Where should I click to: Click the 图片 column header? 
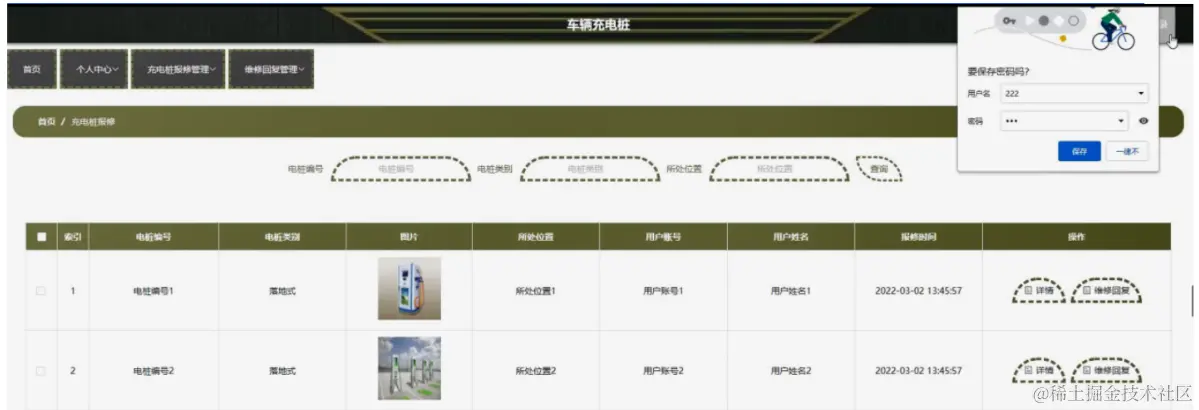[409, 237]
